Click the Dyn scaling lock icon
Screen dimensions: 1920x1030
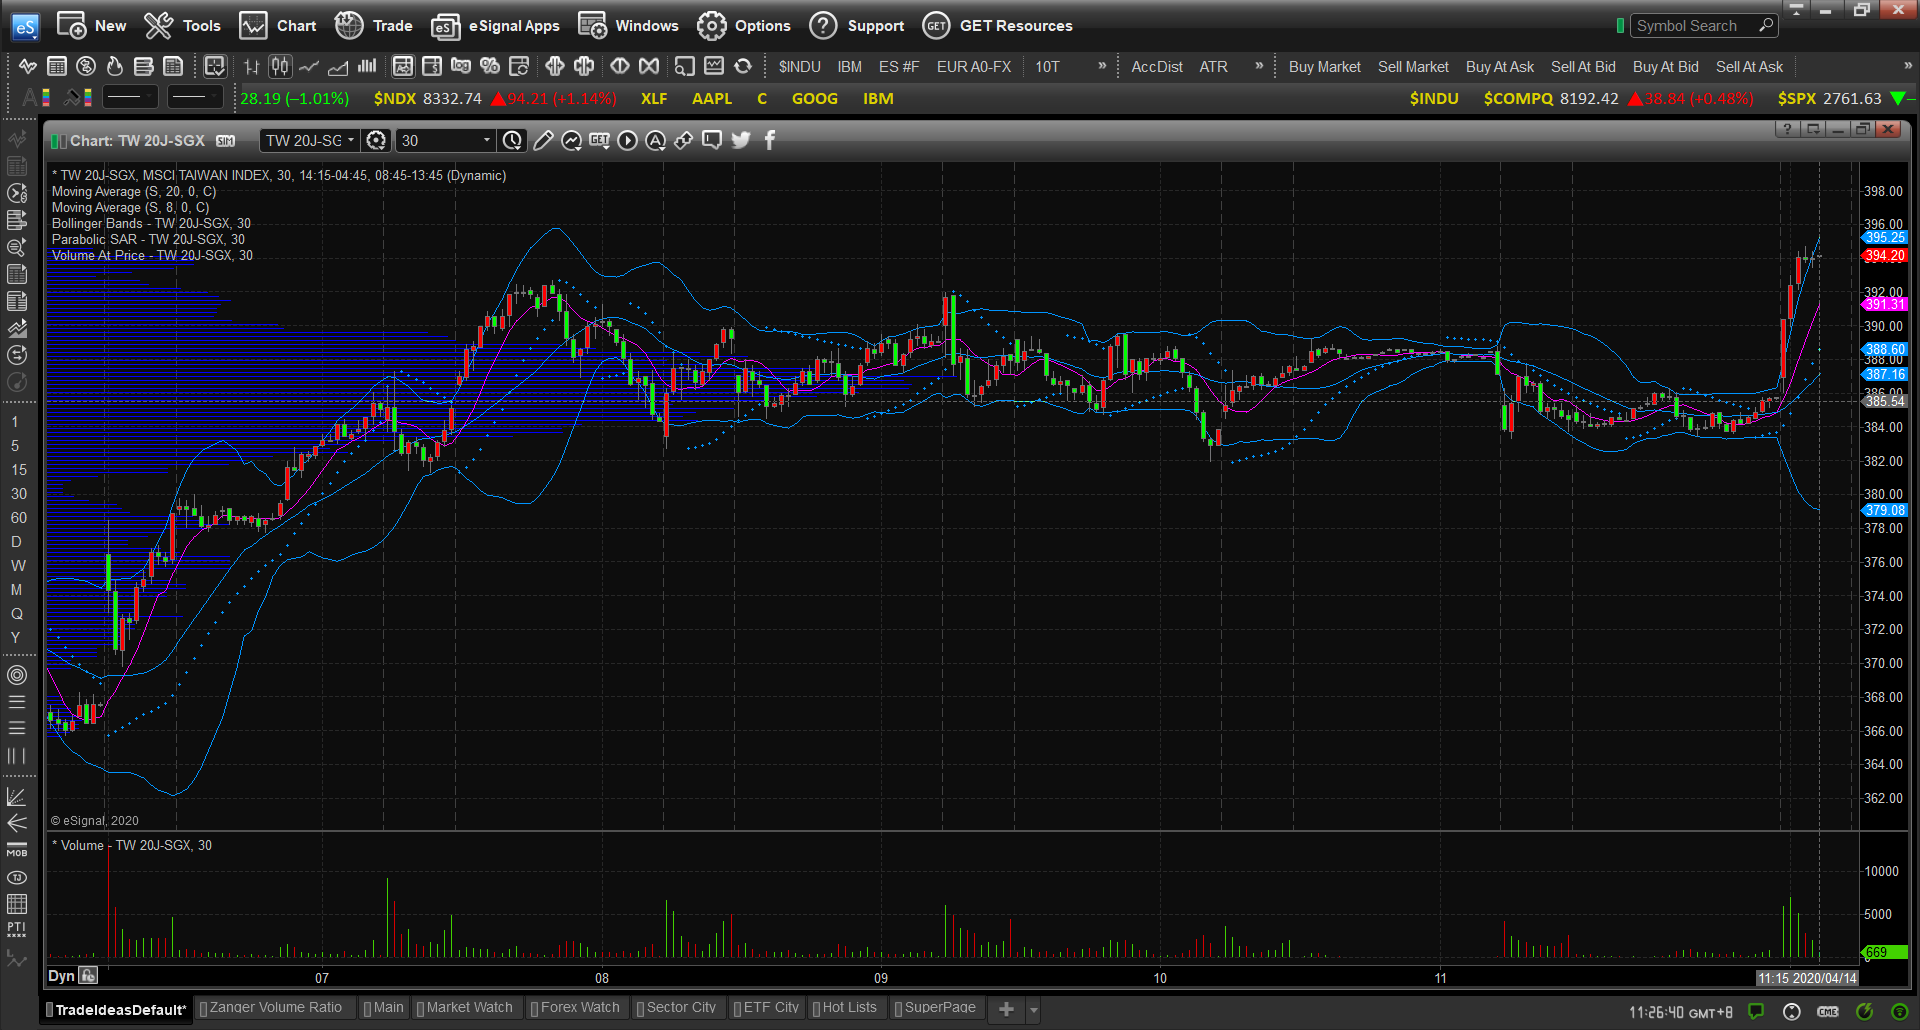point(88,975)
